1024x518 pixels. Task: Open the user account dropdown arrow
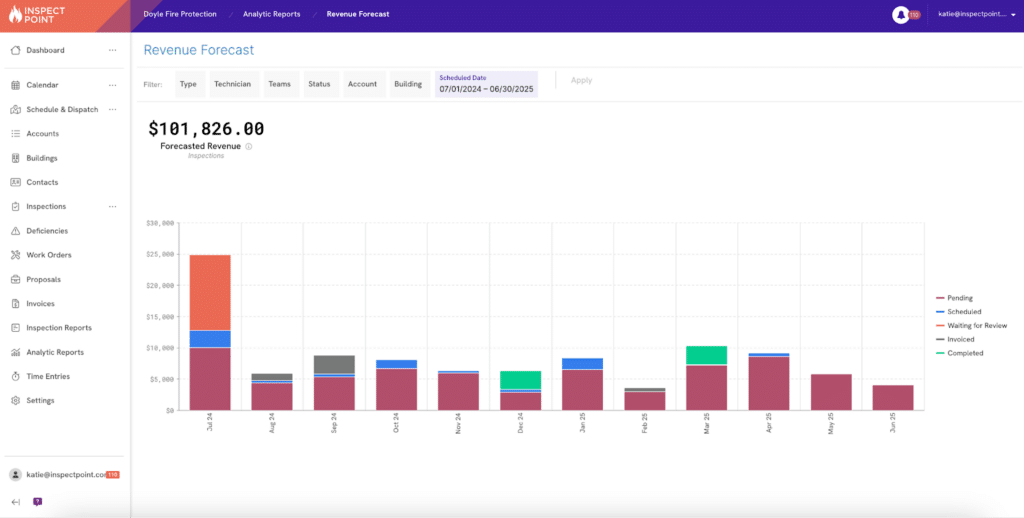(1013, 15)
